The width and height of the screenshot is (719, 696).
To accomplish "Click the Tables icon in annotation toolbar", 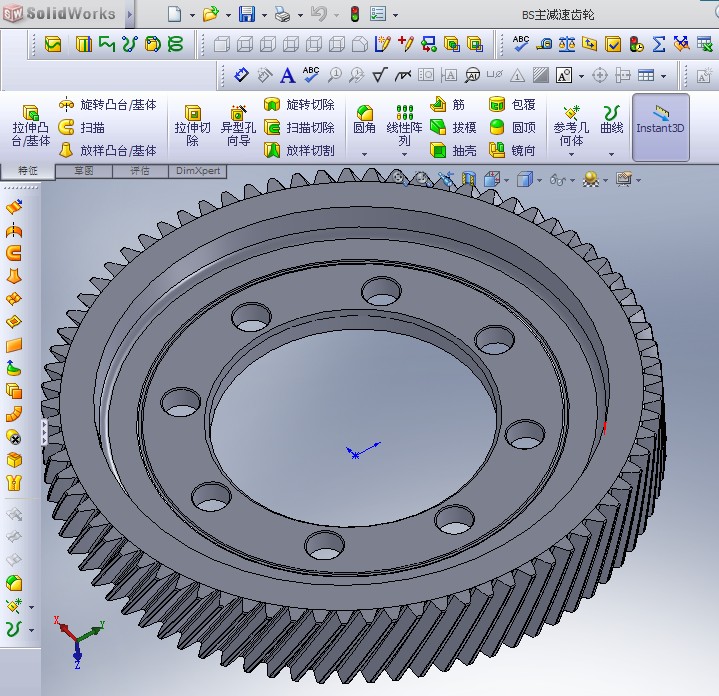I will [x=646, y=75].
